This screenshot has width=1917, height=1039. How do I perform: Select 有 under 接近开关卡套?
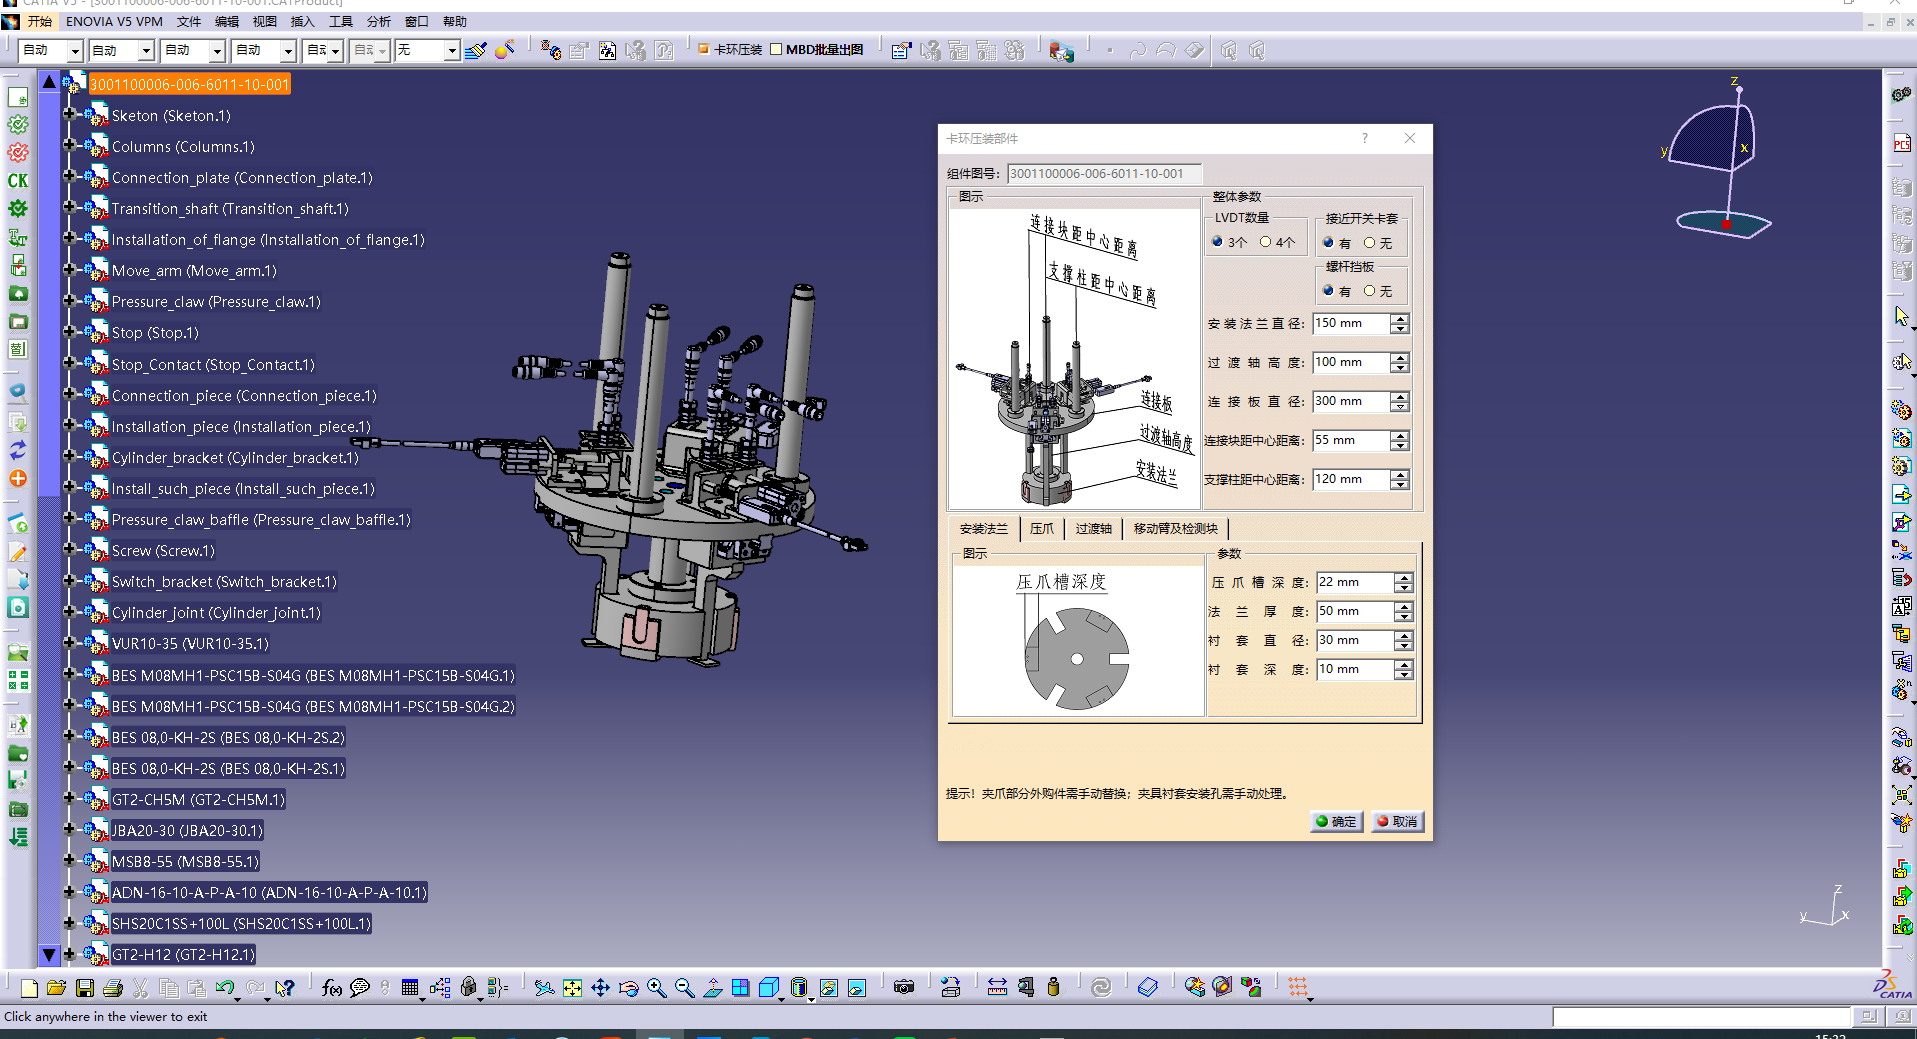pos(1328,243)
